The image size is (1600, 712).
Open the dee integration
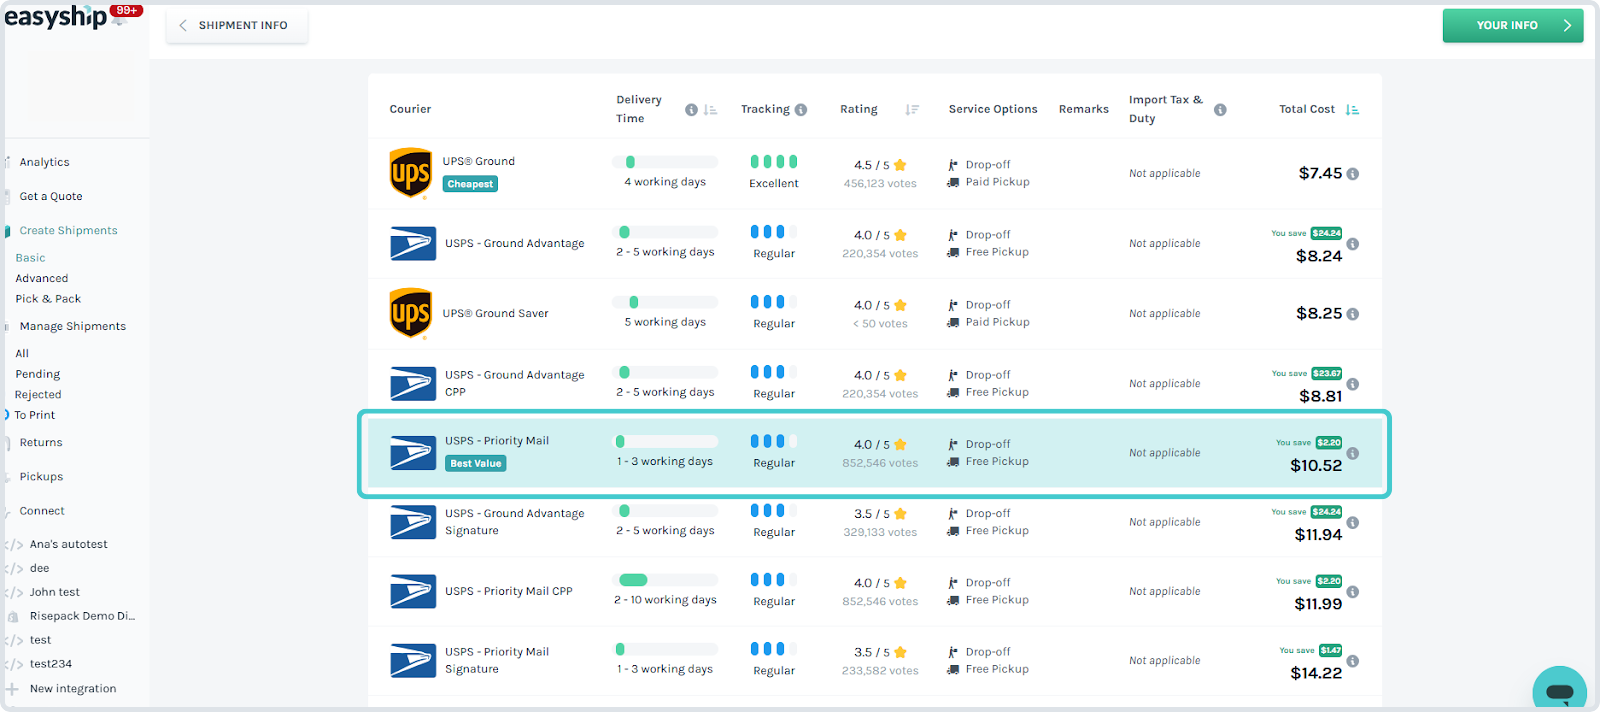(40, 569)
